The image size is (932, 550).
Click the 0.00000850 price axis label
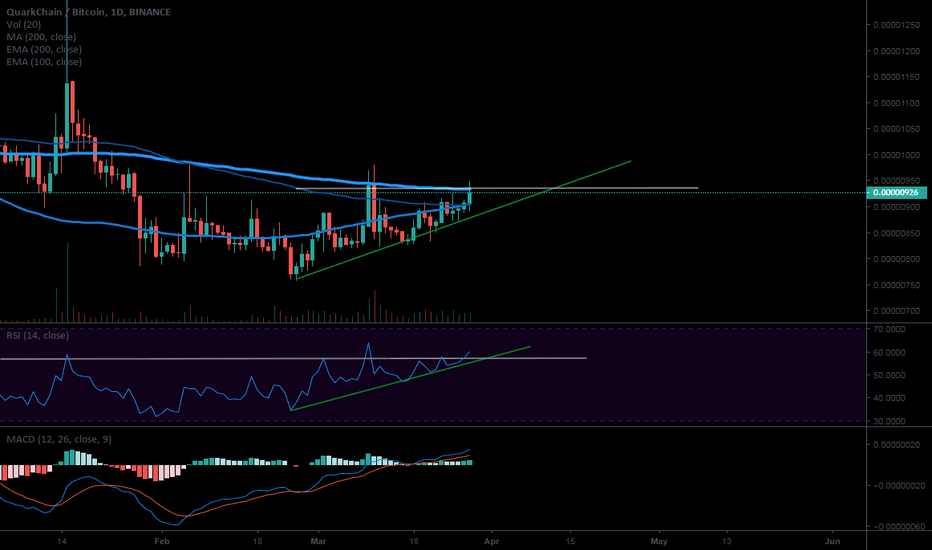(896, 233)
